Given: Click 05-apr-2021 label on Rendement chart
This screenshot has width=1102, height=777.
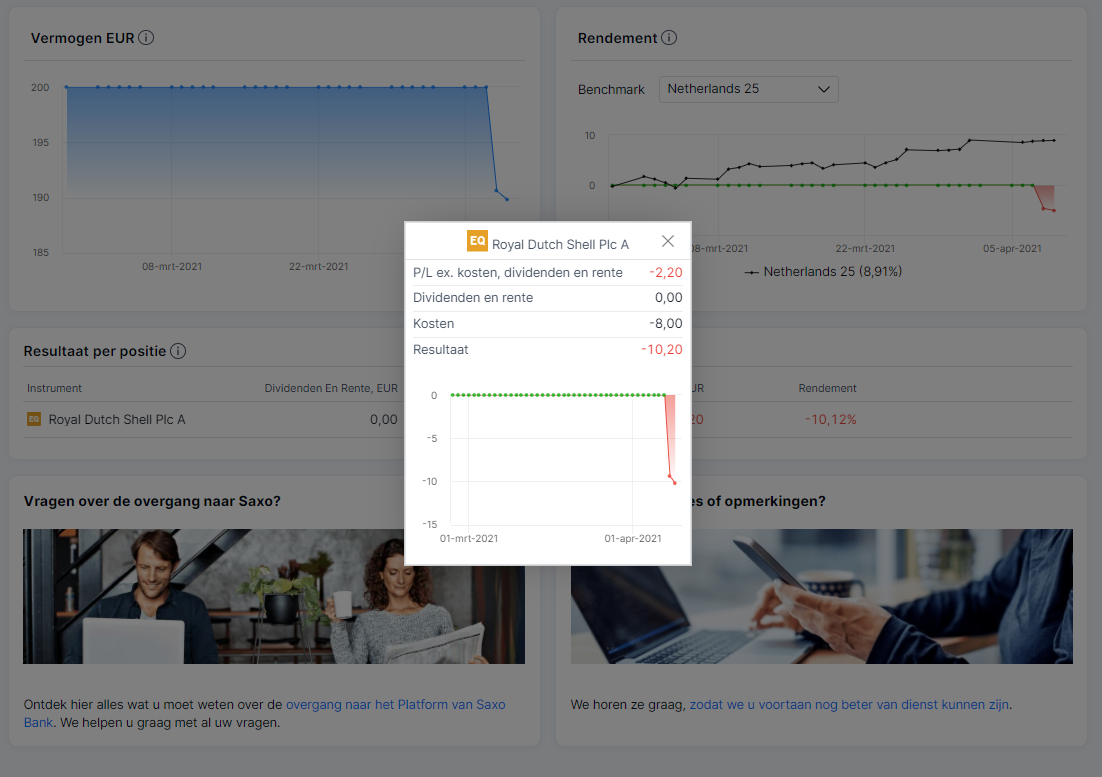Looking at the screenshot, I should pyautogui.click(x=1012, y=249).
